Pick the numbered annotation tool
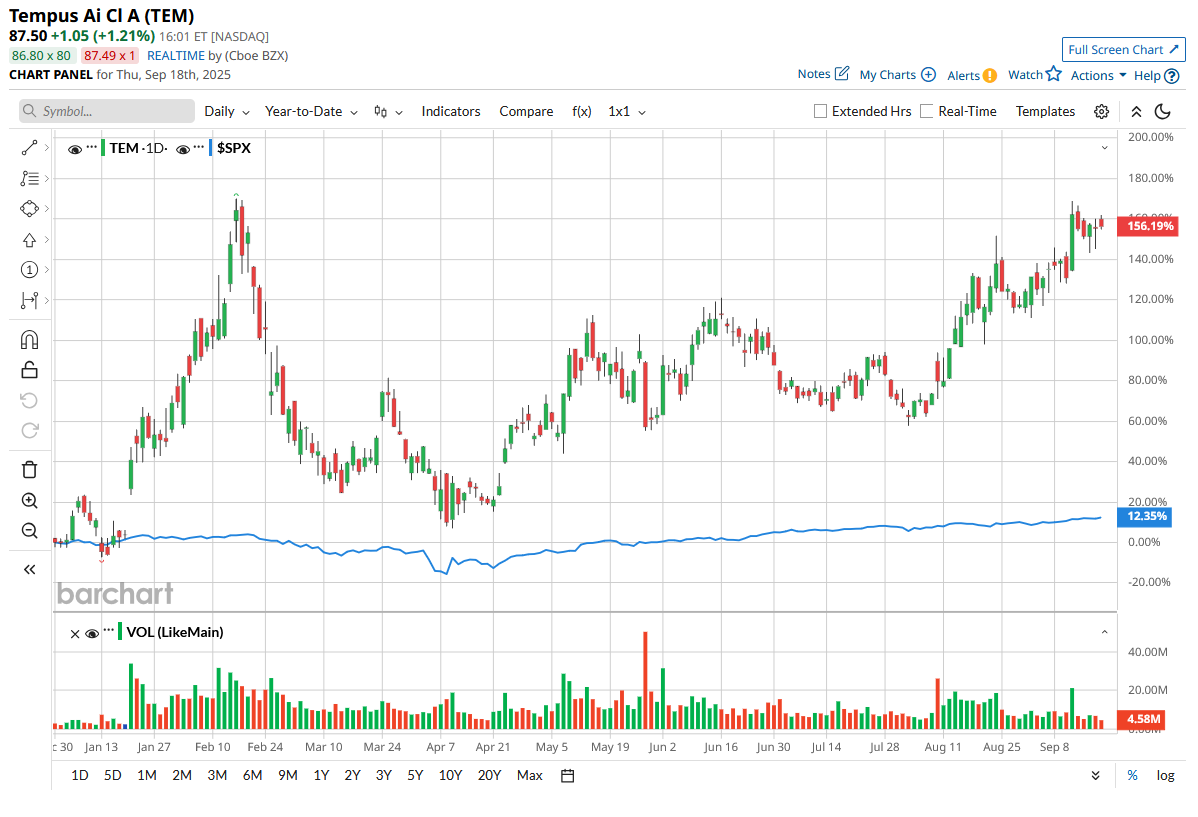1198x817 pixels. tap(29, 270)
